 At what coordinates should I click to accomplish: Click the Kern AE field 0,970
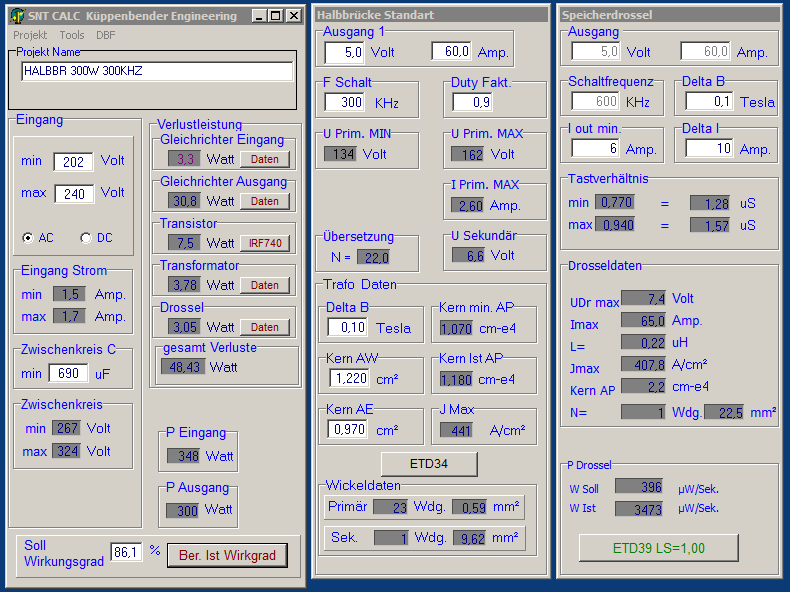(348, 429)
